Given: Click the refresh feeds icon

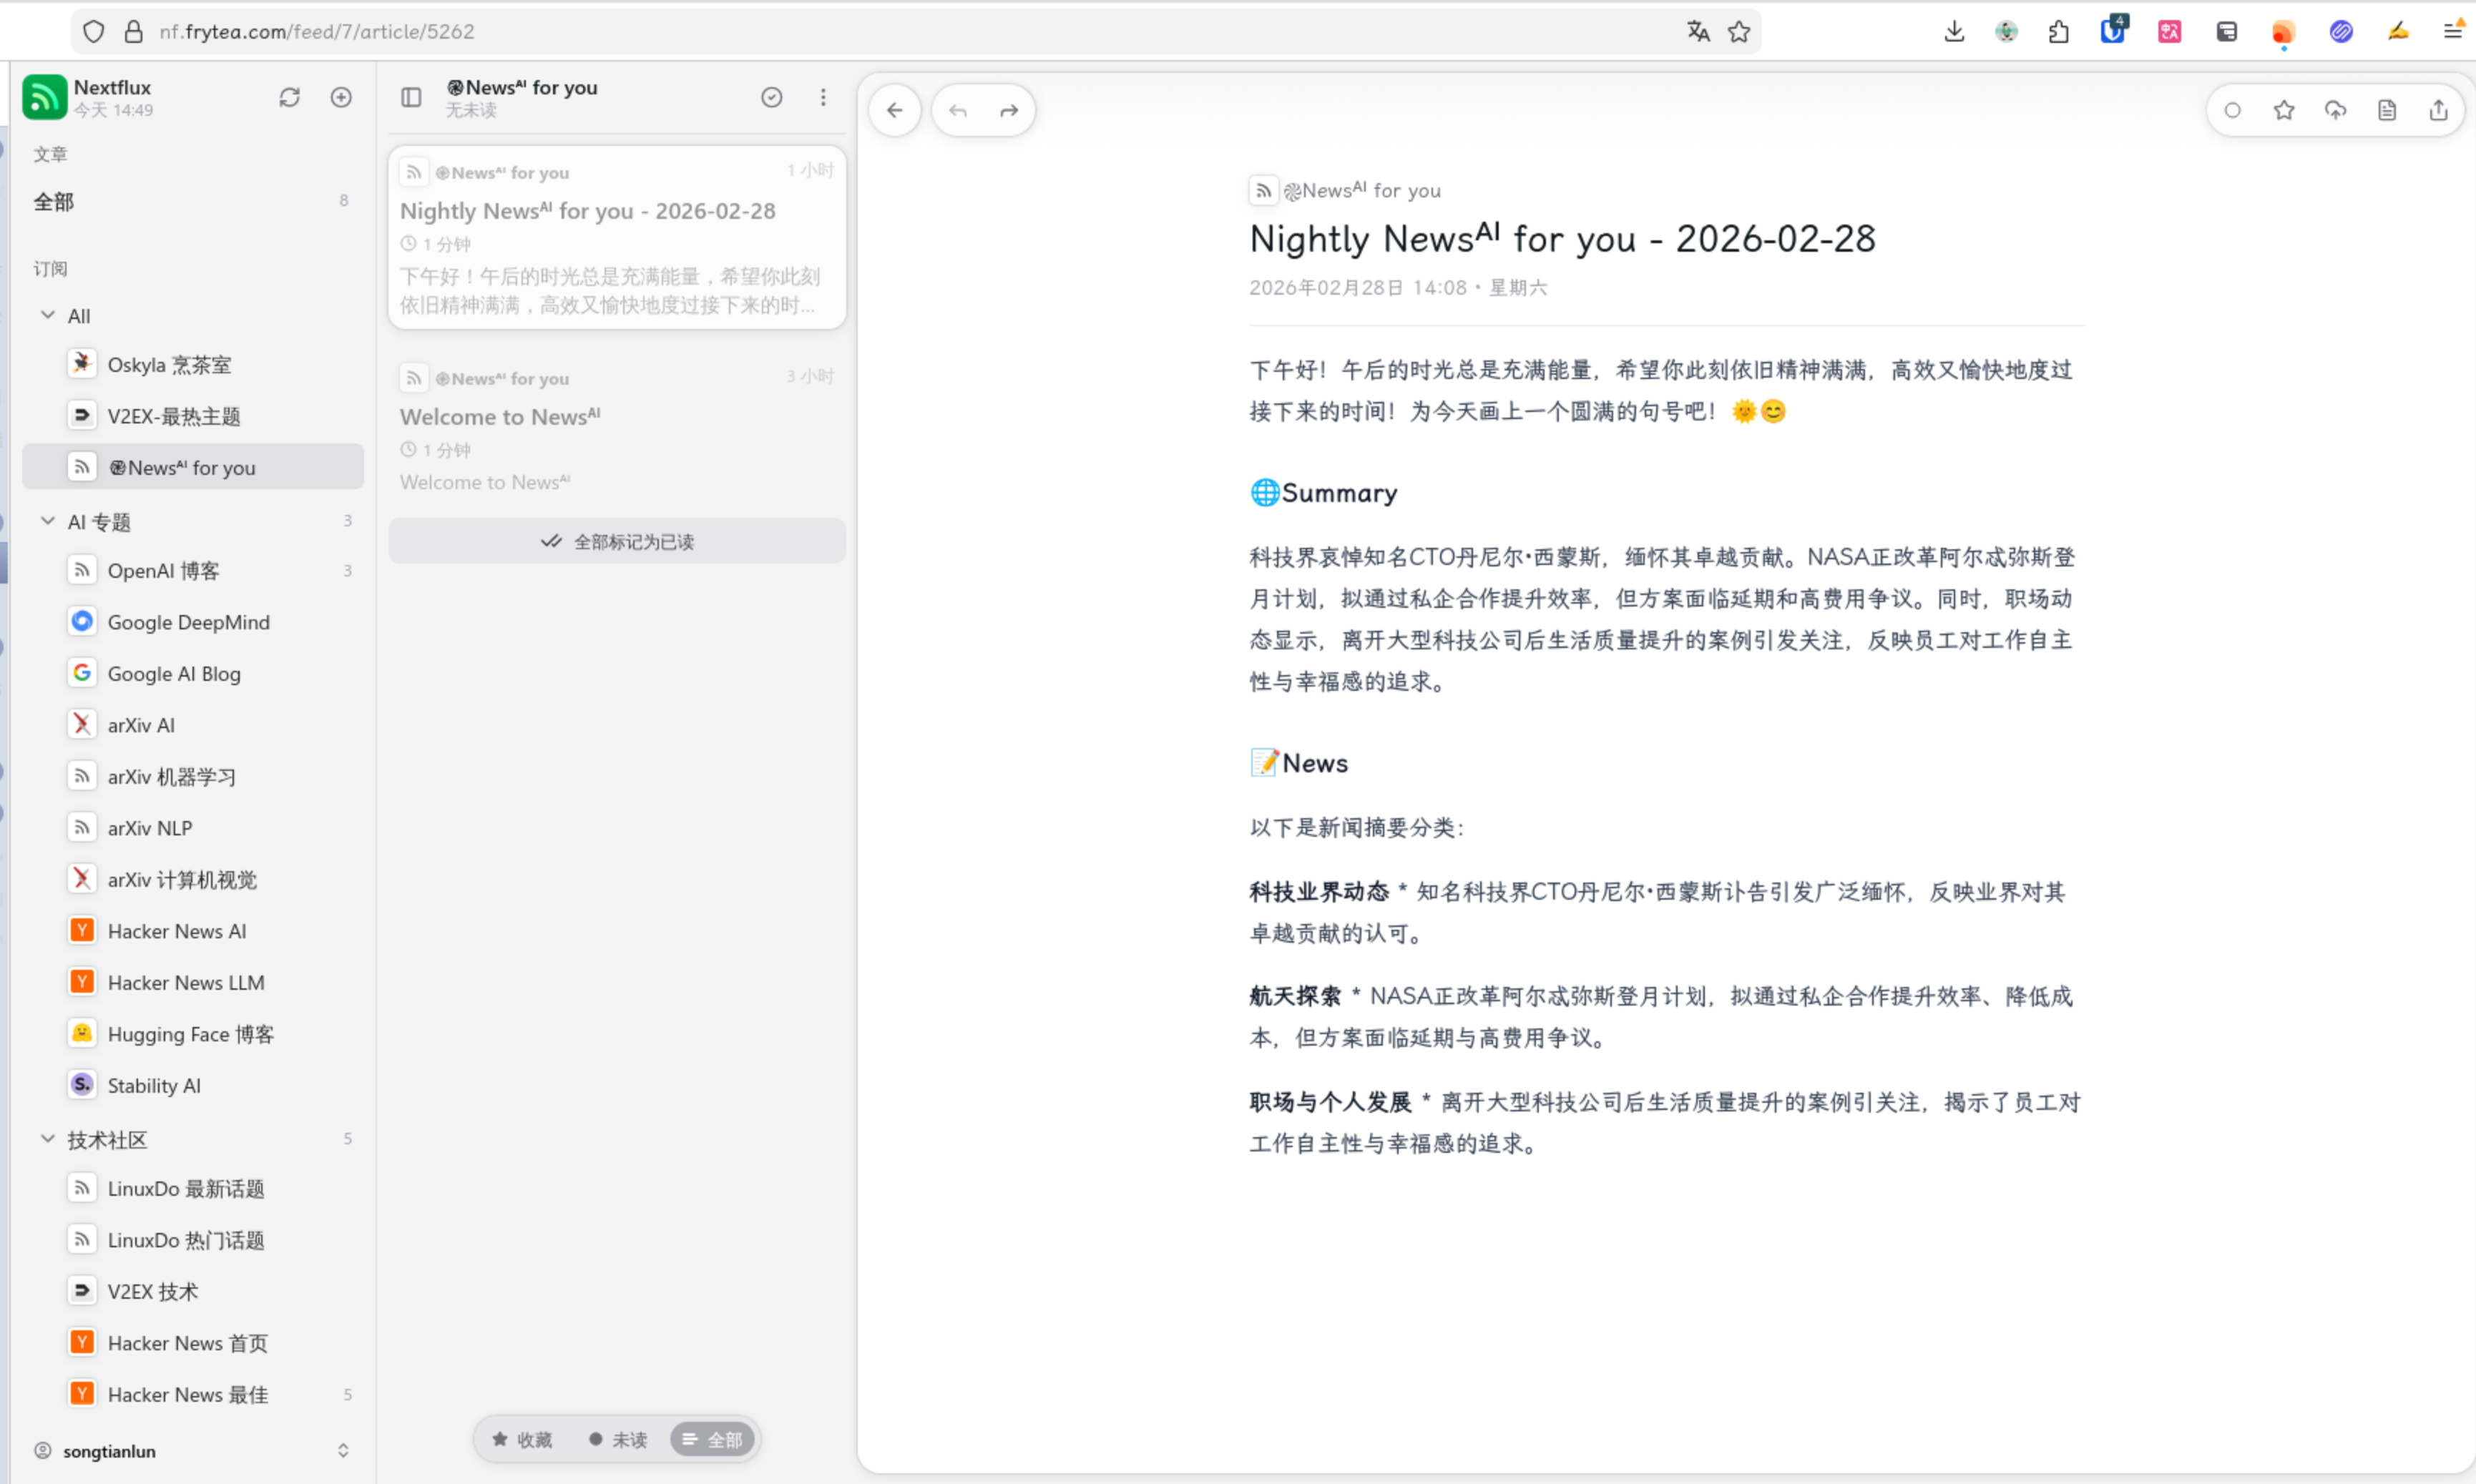Looking at the screenshot, I should pos(289,97).
